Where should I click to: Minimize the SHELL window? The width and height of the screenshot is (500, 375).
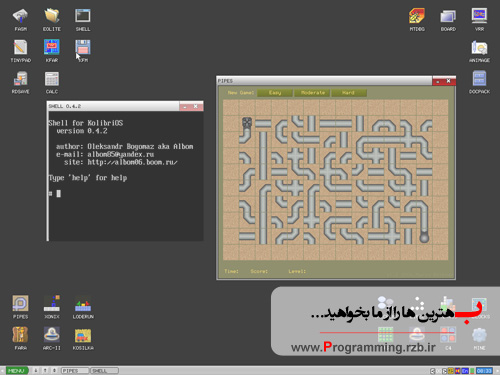click(x=185, y=106)
